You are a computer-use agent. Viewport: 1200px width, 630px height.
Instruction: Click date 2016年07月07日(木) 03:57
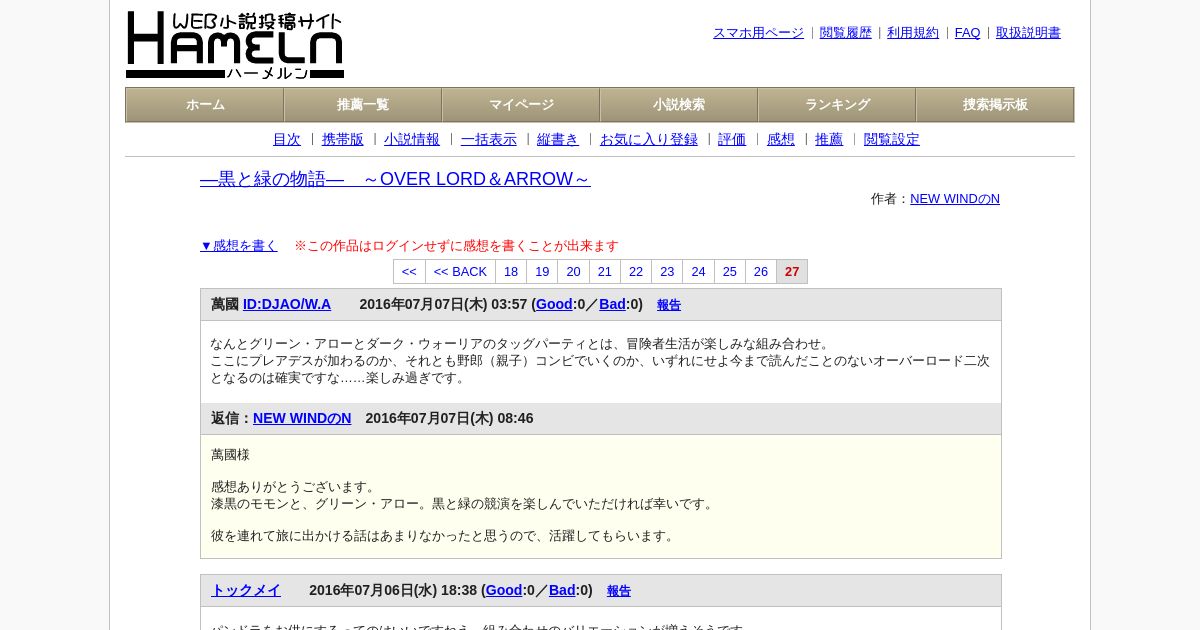[x=443, y=304]
